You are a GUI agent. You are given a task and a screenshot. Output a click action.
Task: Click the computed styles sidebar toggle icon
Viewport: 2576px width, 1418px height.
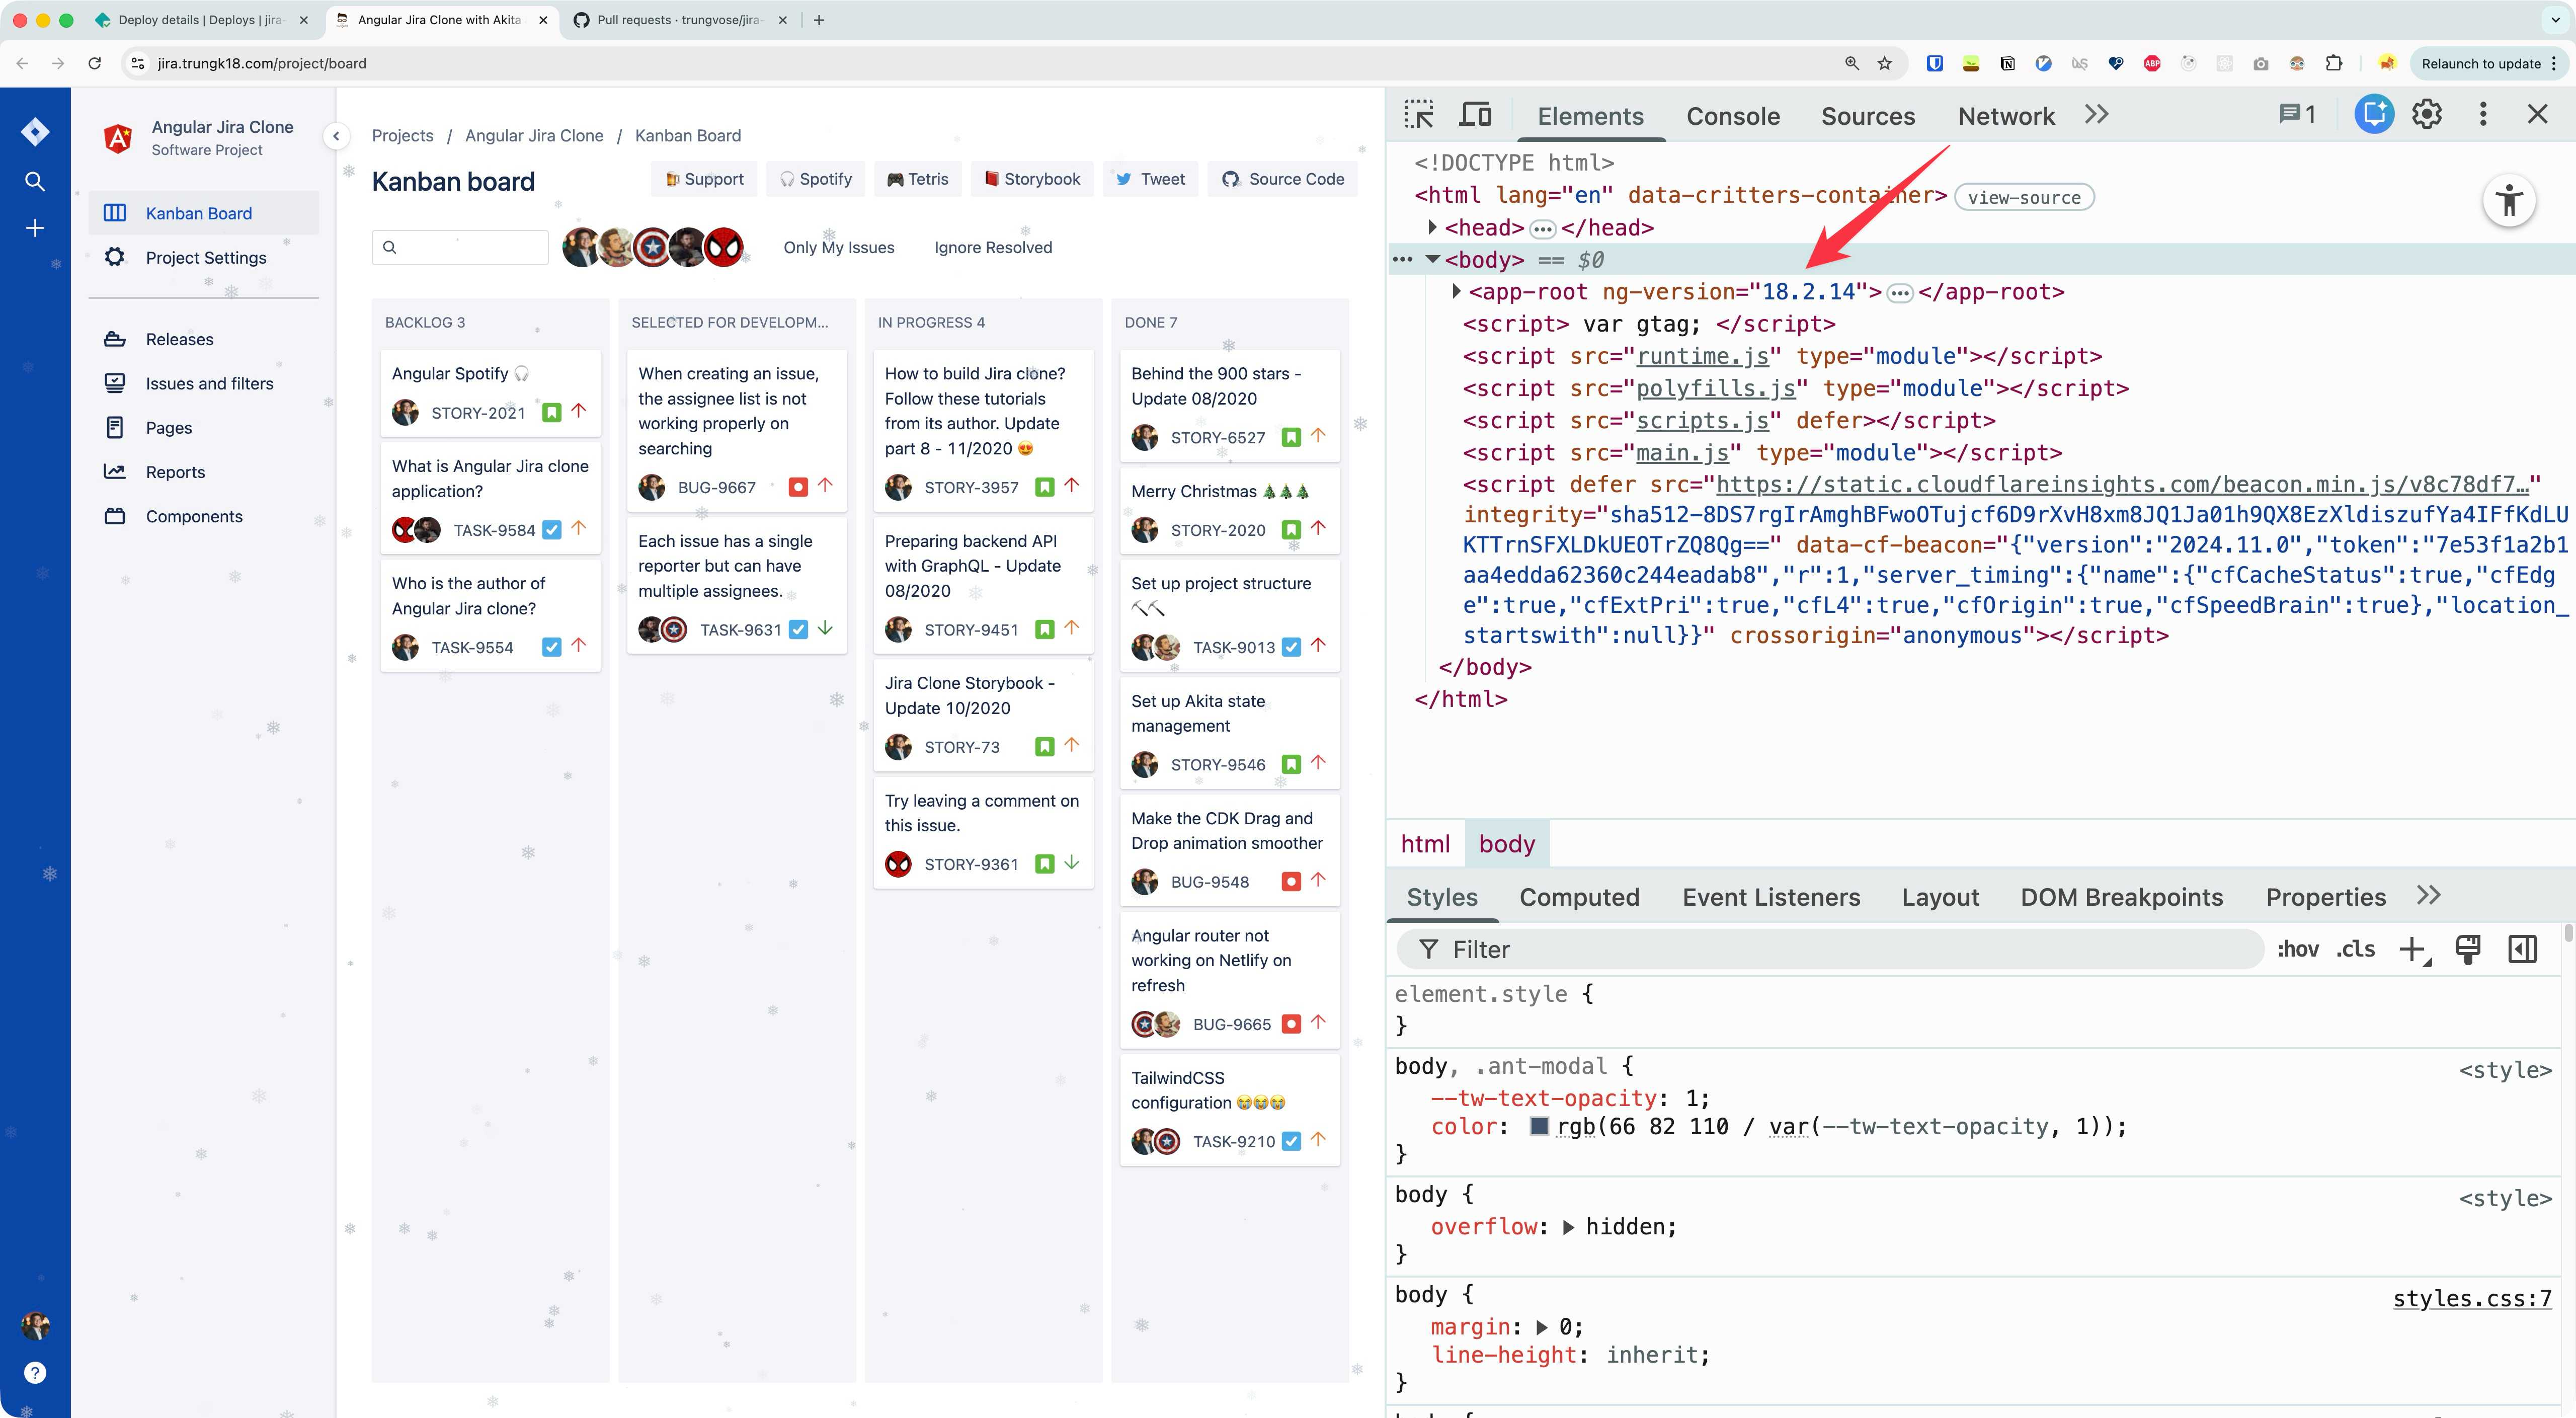click(x=2522, y=949)
